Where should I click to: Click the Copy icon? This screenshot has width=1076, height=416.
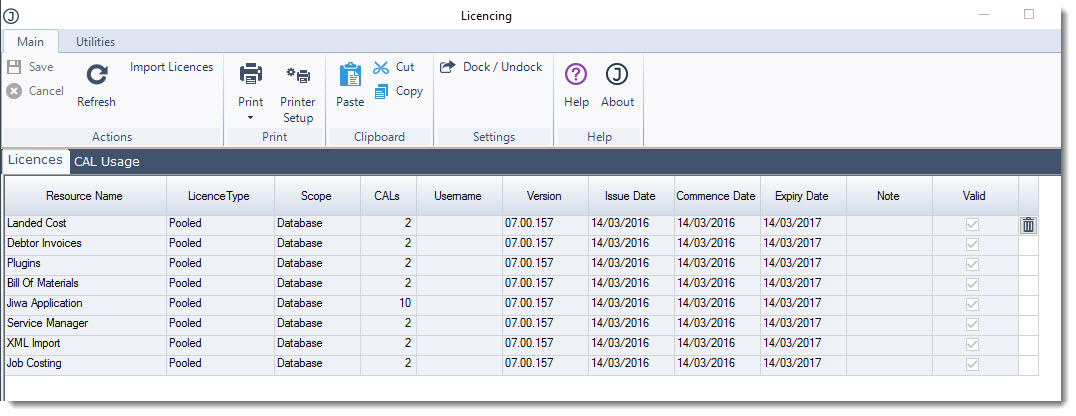382,91
